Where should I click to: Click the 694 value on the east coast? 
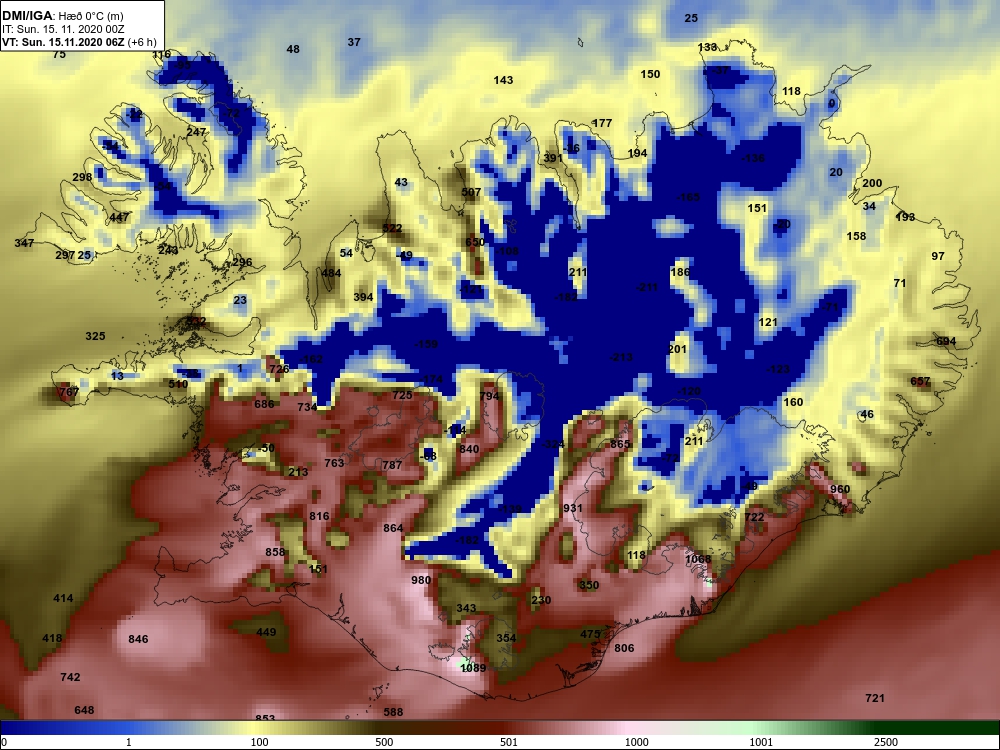946,341
